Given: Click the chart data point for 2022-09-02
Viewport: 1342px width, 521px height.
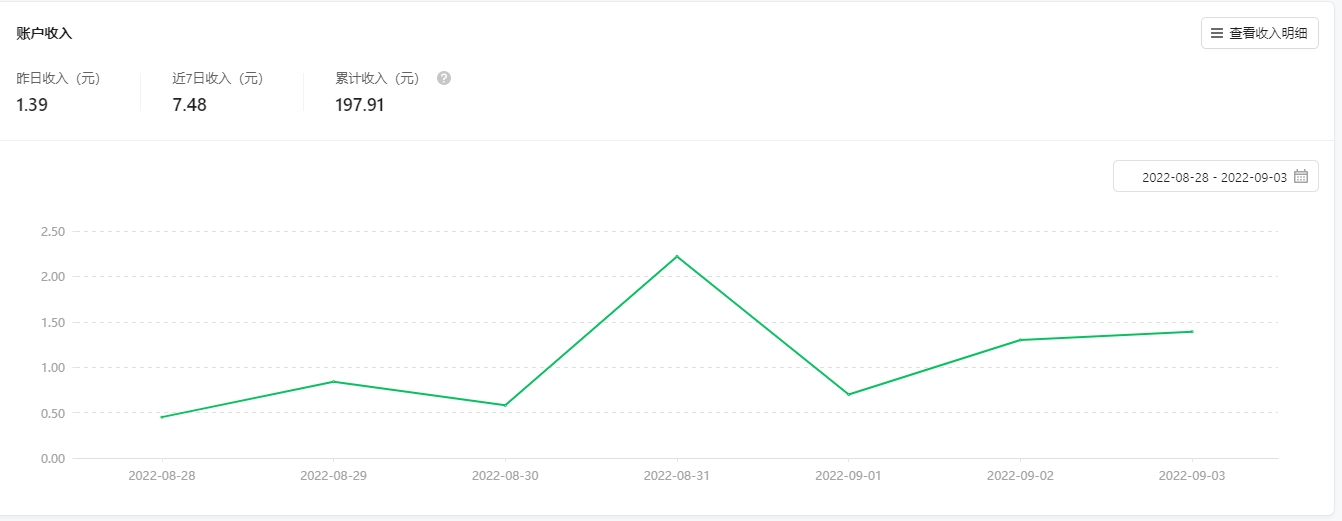Looking at the screenshot, I should point(1020,340).
